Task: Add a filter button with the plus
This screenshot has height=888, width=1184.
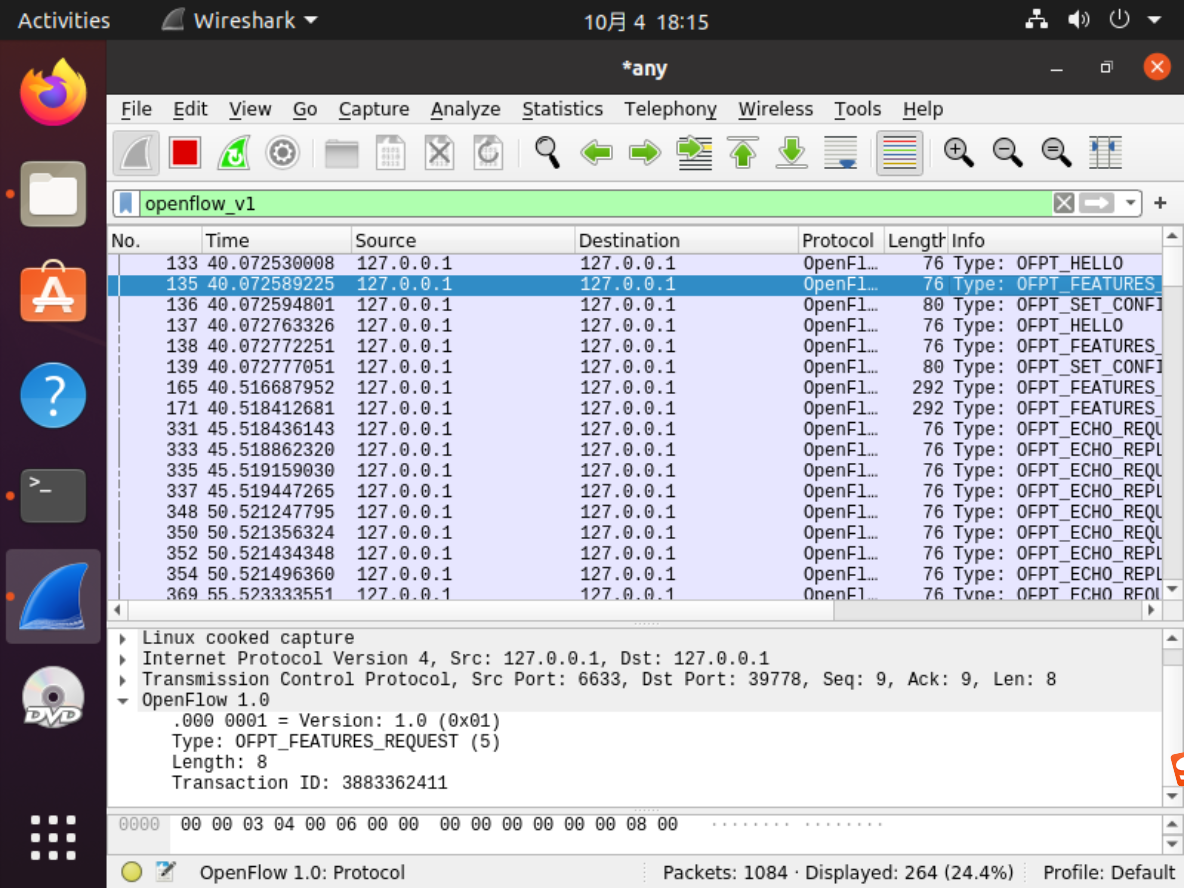Action: pyautogui.click(x=1161, y=203)
